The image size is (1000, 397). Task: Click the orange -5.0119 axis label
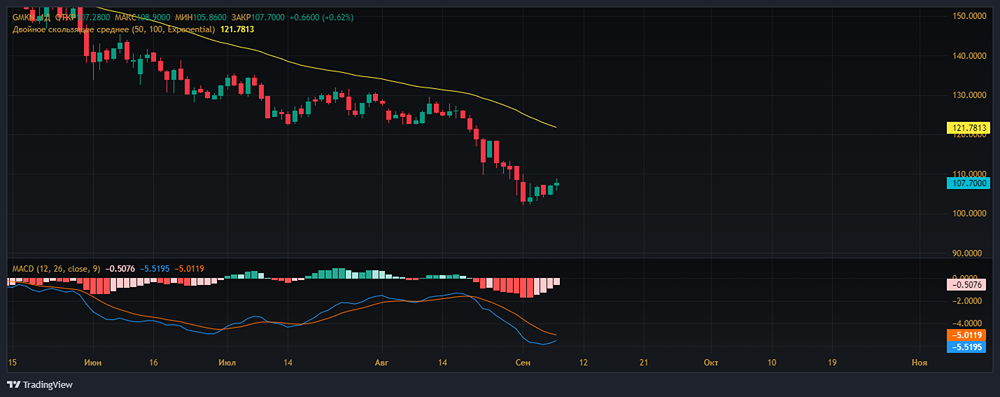tap(966, 335)
